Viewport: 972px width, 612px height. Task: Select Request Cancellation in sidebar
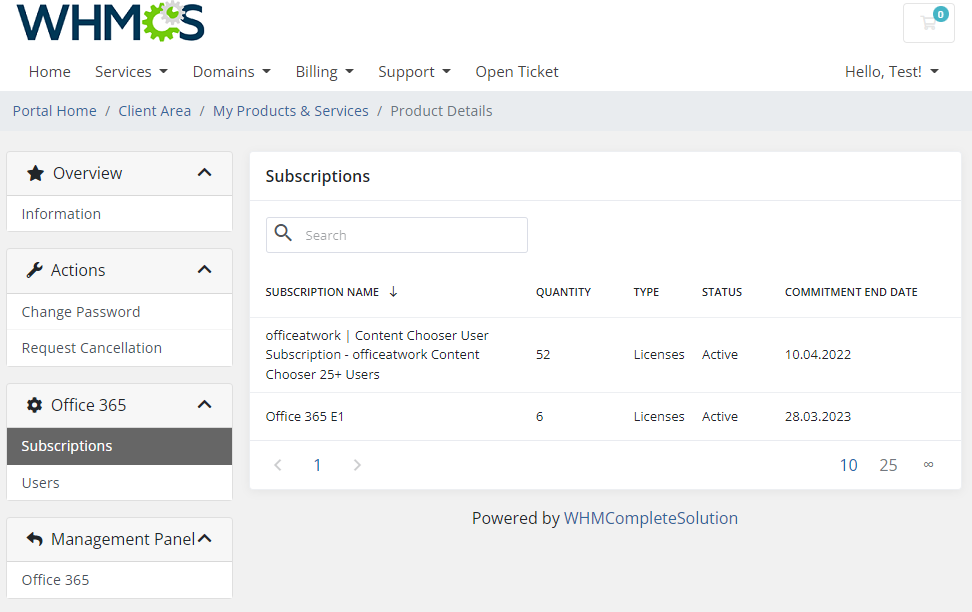[x=120, y=348]
